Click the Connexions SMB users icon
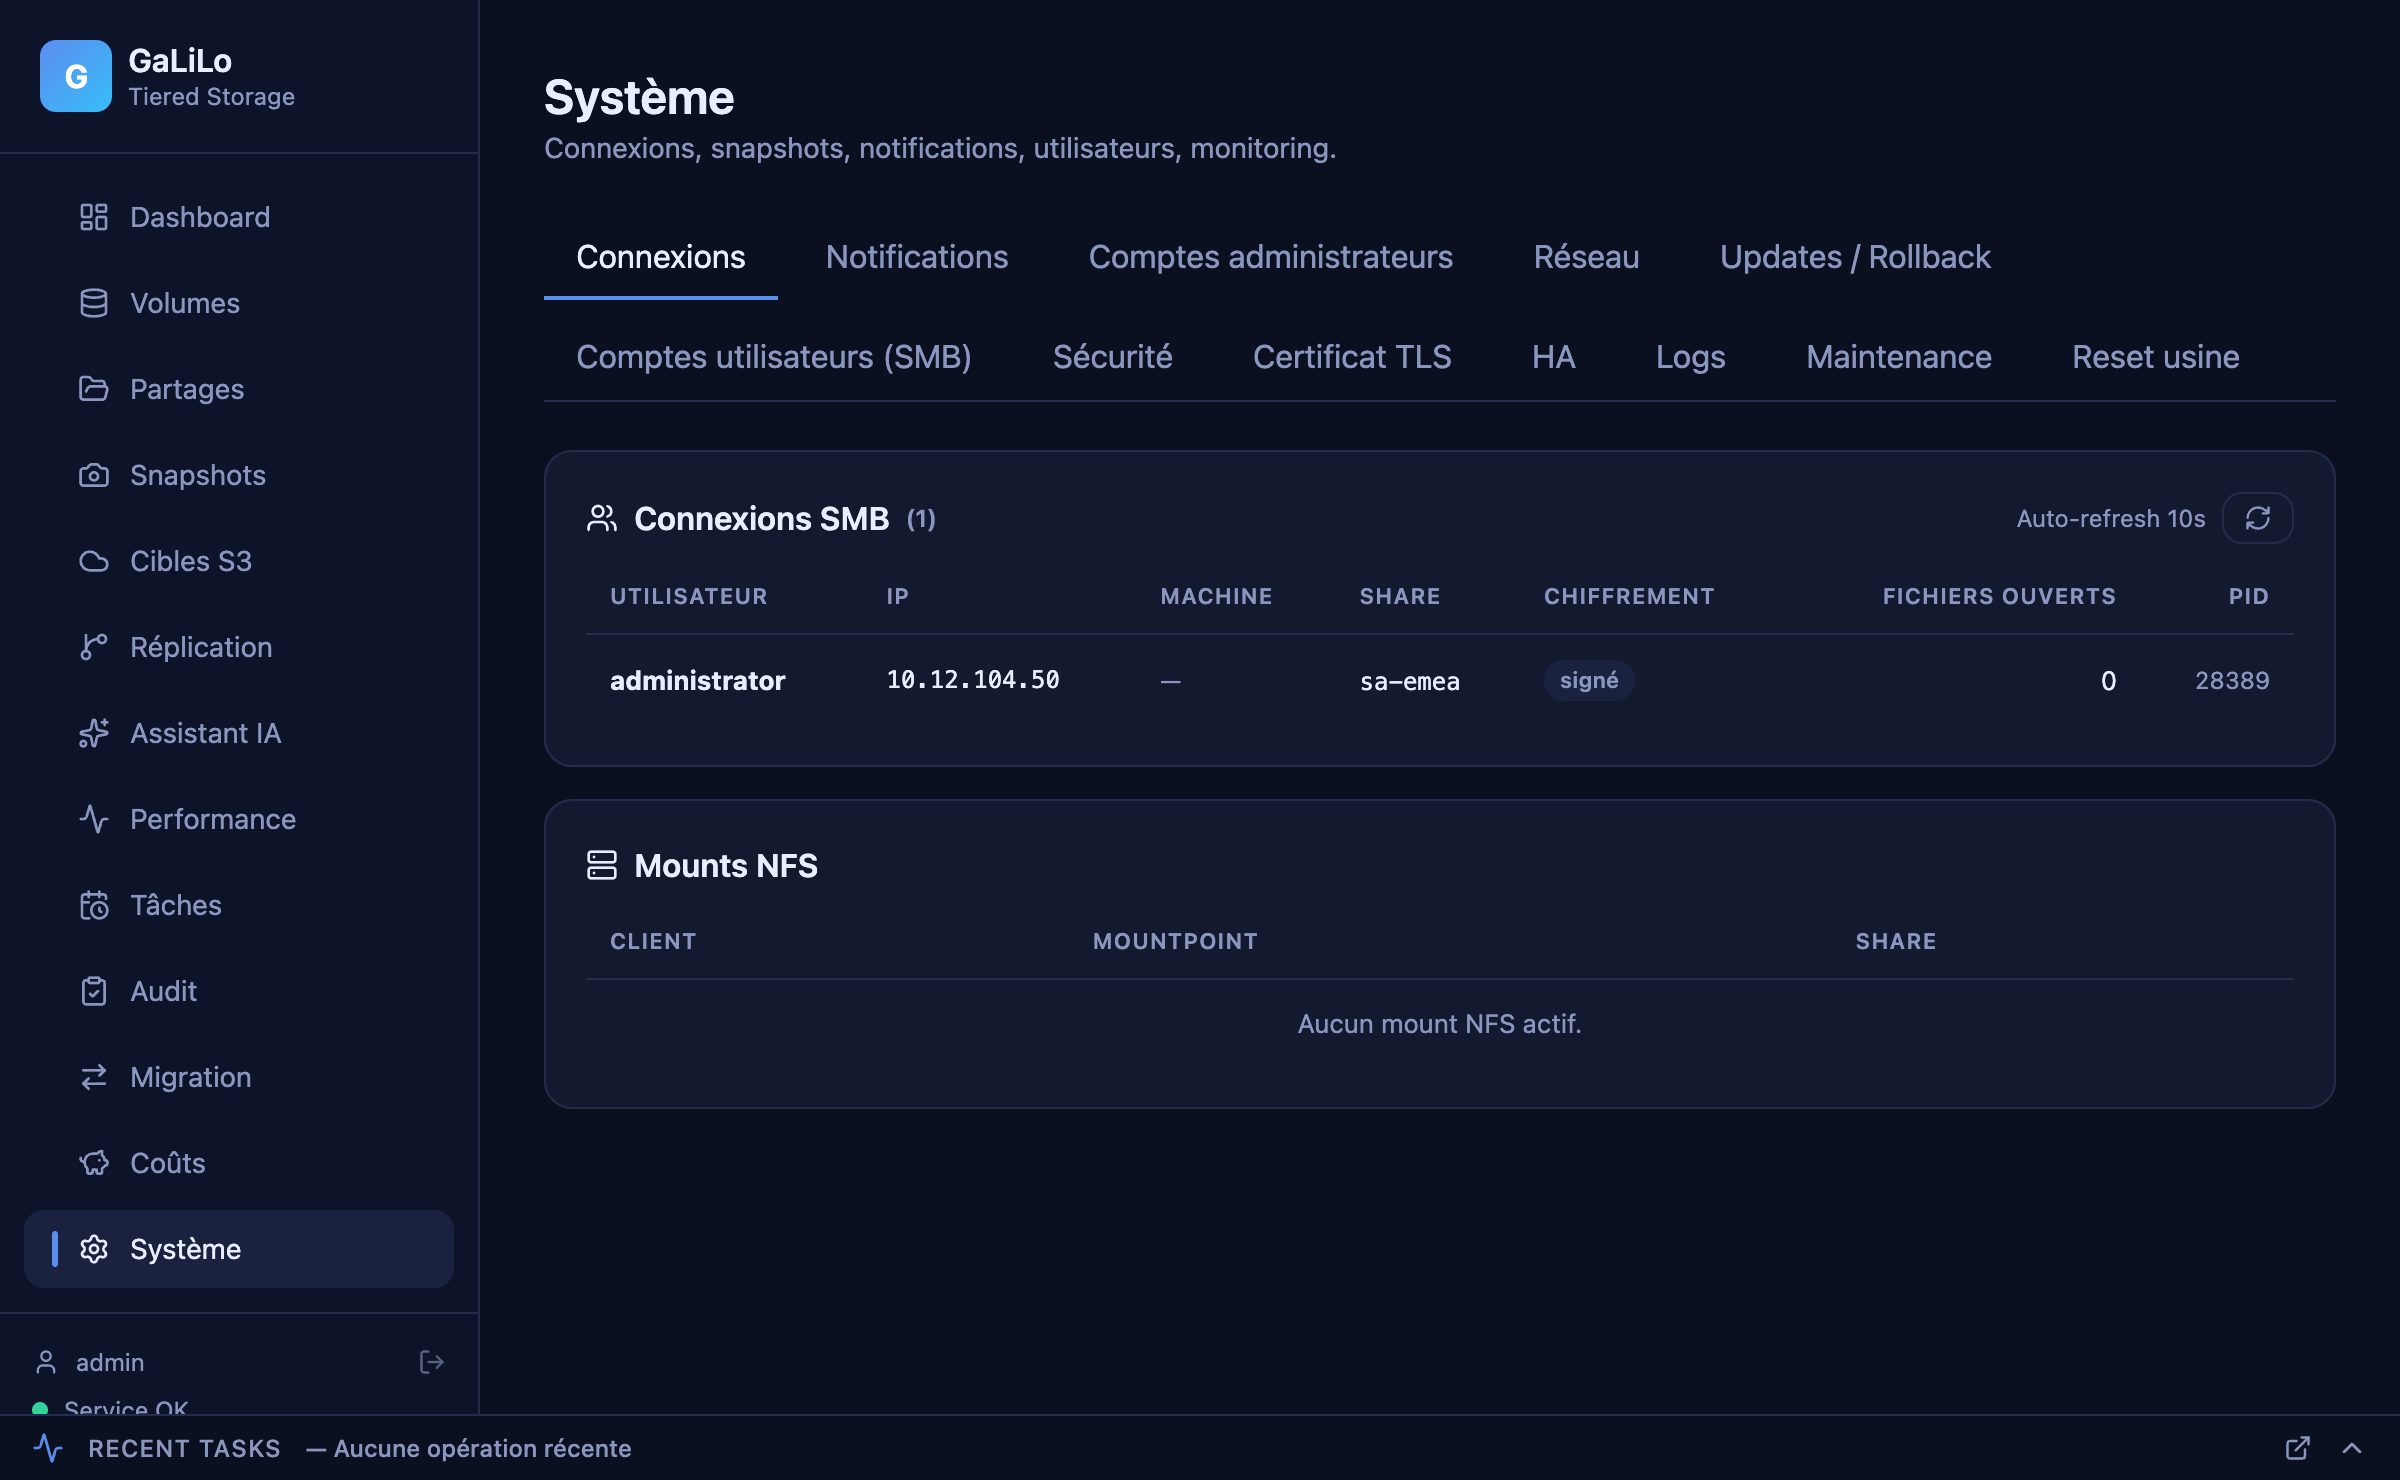Screen dimensions: 2400x1480 click(x=602, y=518)
